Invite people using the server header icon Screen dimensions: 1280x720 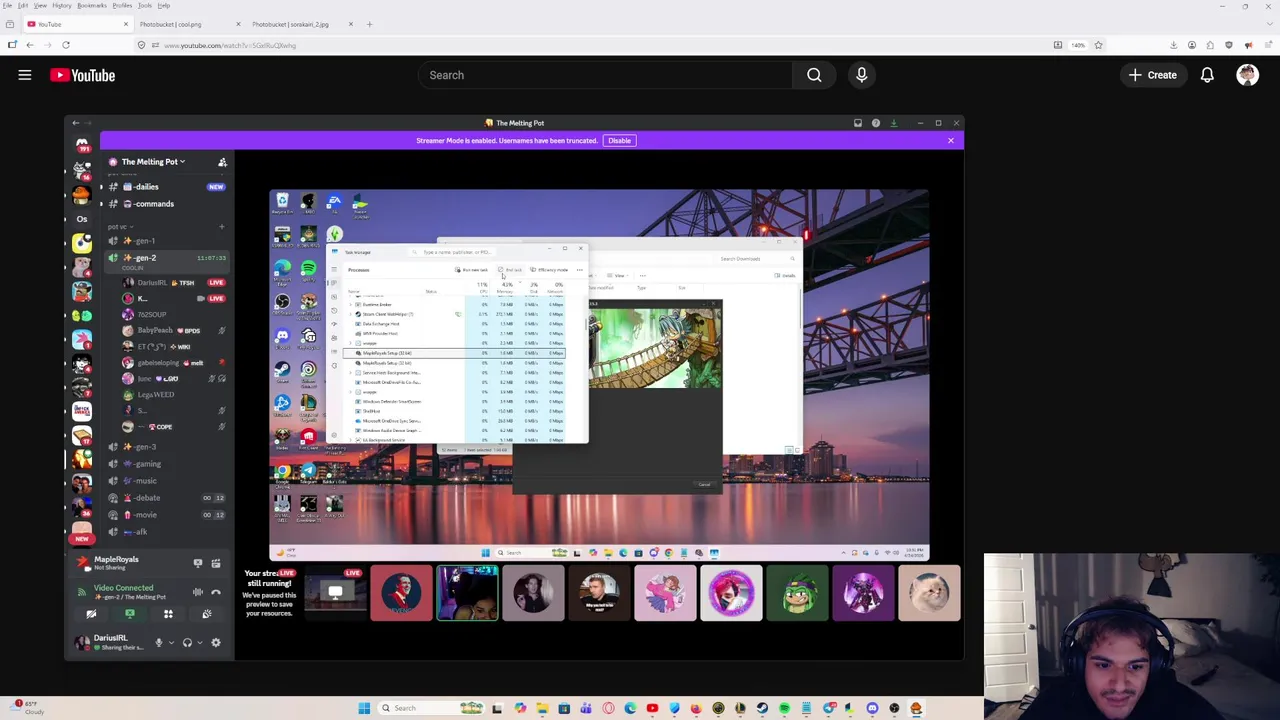click(x=222, y=162)
